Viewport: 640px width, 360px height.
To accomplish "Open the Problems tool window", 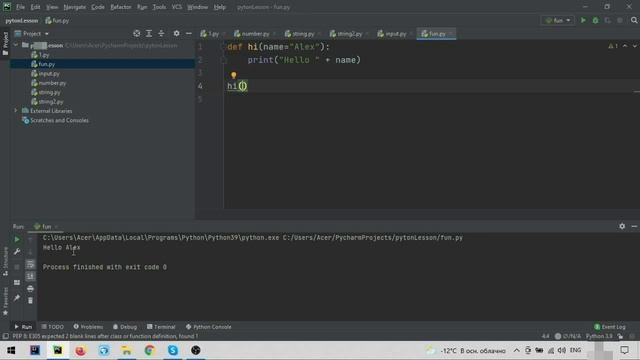I will 88,327.
